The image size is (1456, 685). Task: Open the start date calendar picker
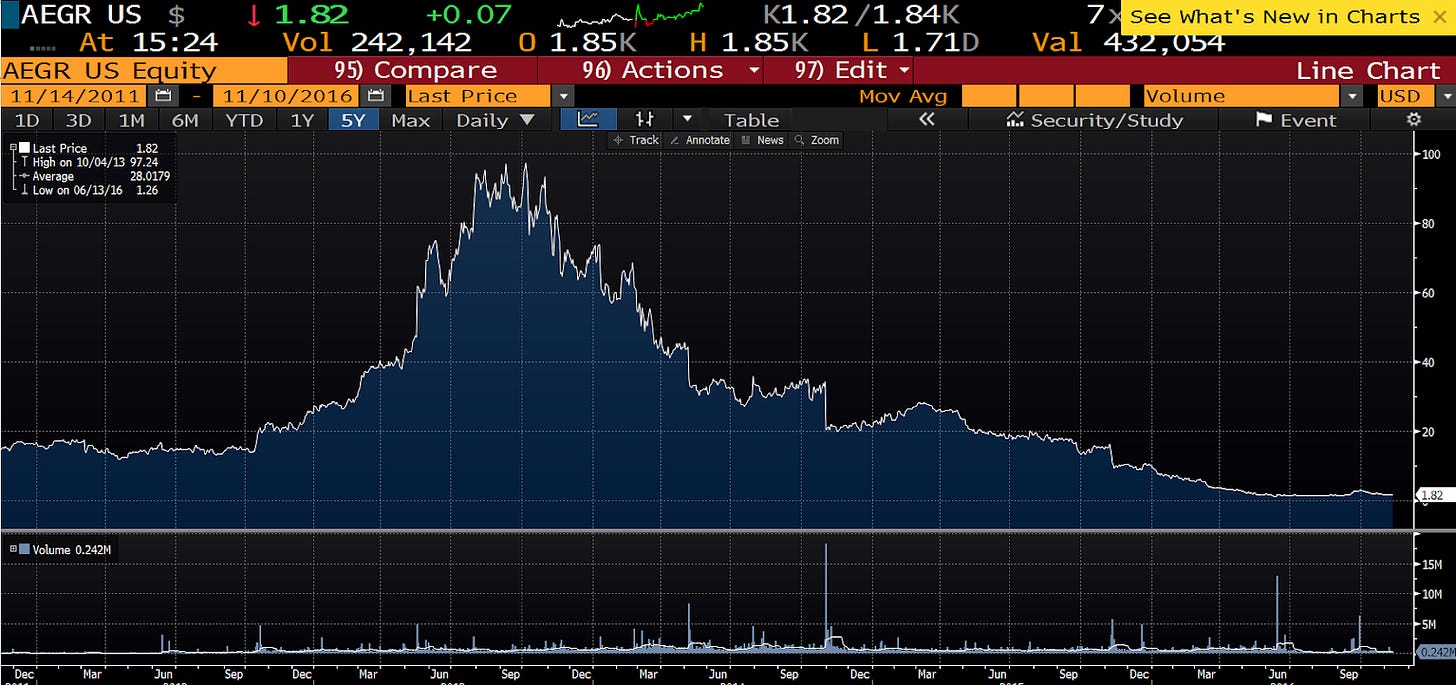click(x=163, y=96)
